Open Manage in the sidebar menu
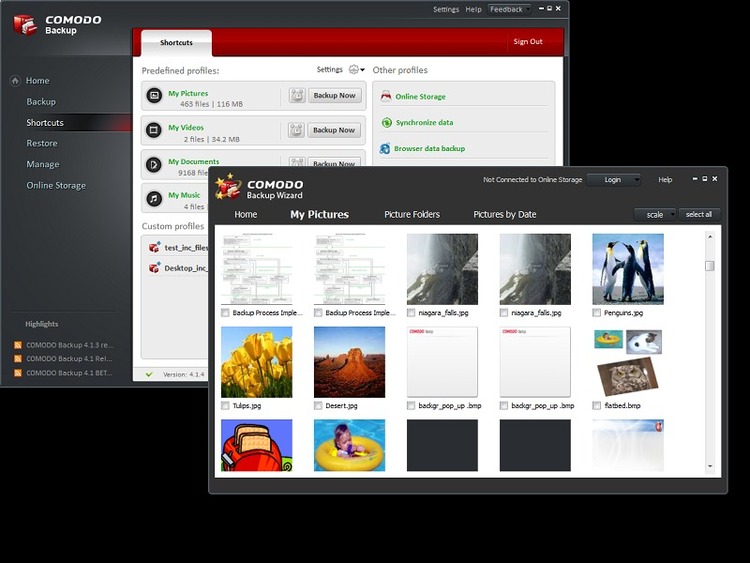 [43, 164]
